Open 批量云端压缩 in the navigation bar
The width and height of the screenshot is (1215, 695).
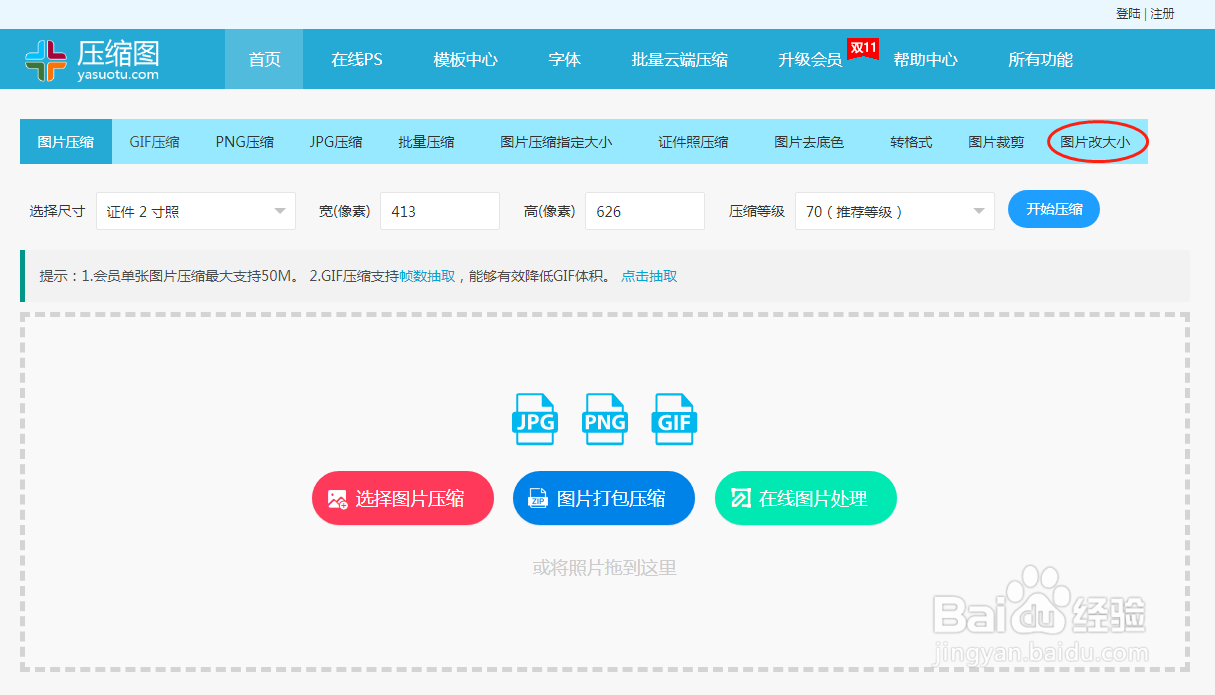pos(680,59)
